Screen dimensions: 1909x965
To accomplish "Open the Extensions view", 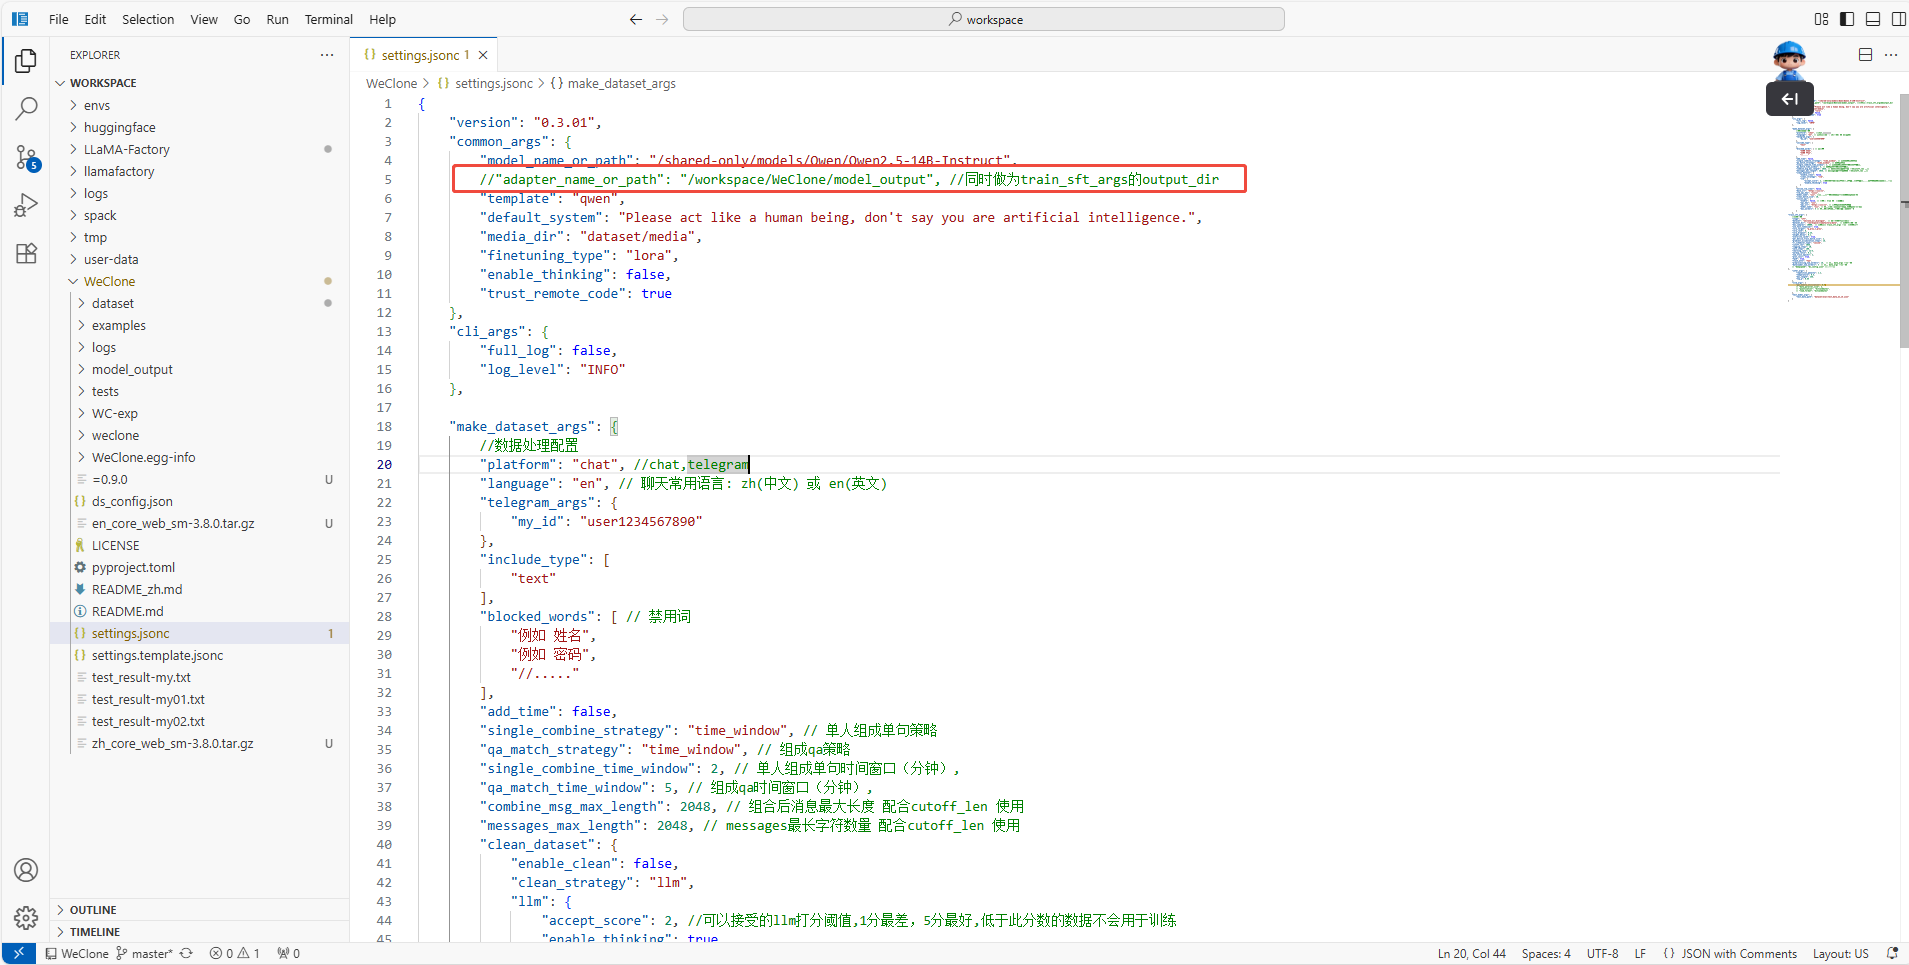I will 26,253.
